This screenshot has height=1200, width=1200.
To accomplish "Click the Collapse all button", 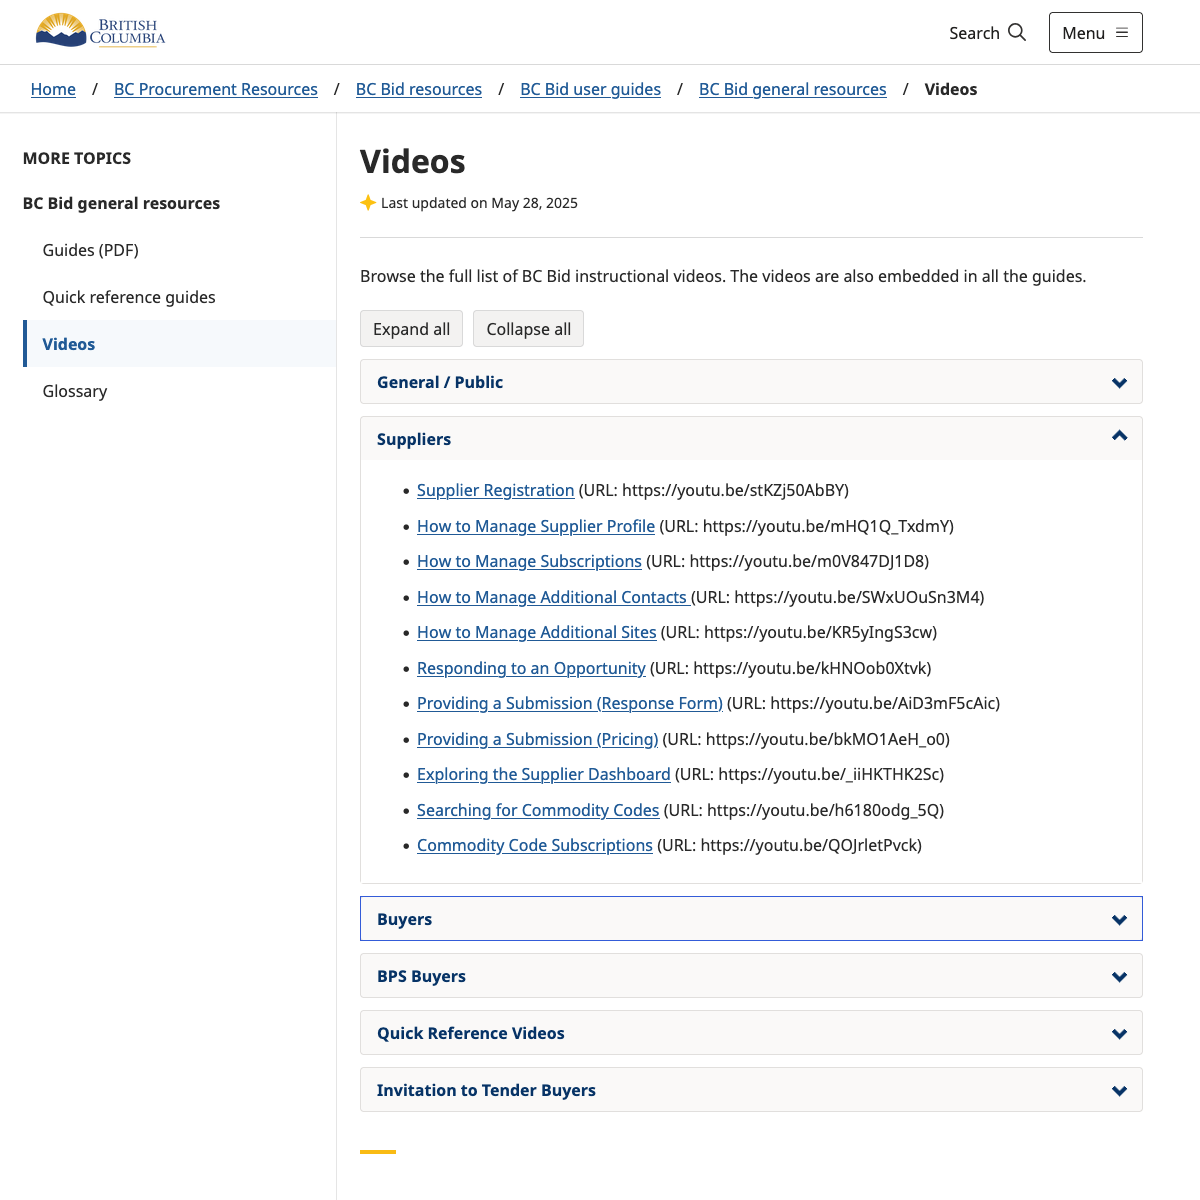I will coord(528,329).
